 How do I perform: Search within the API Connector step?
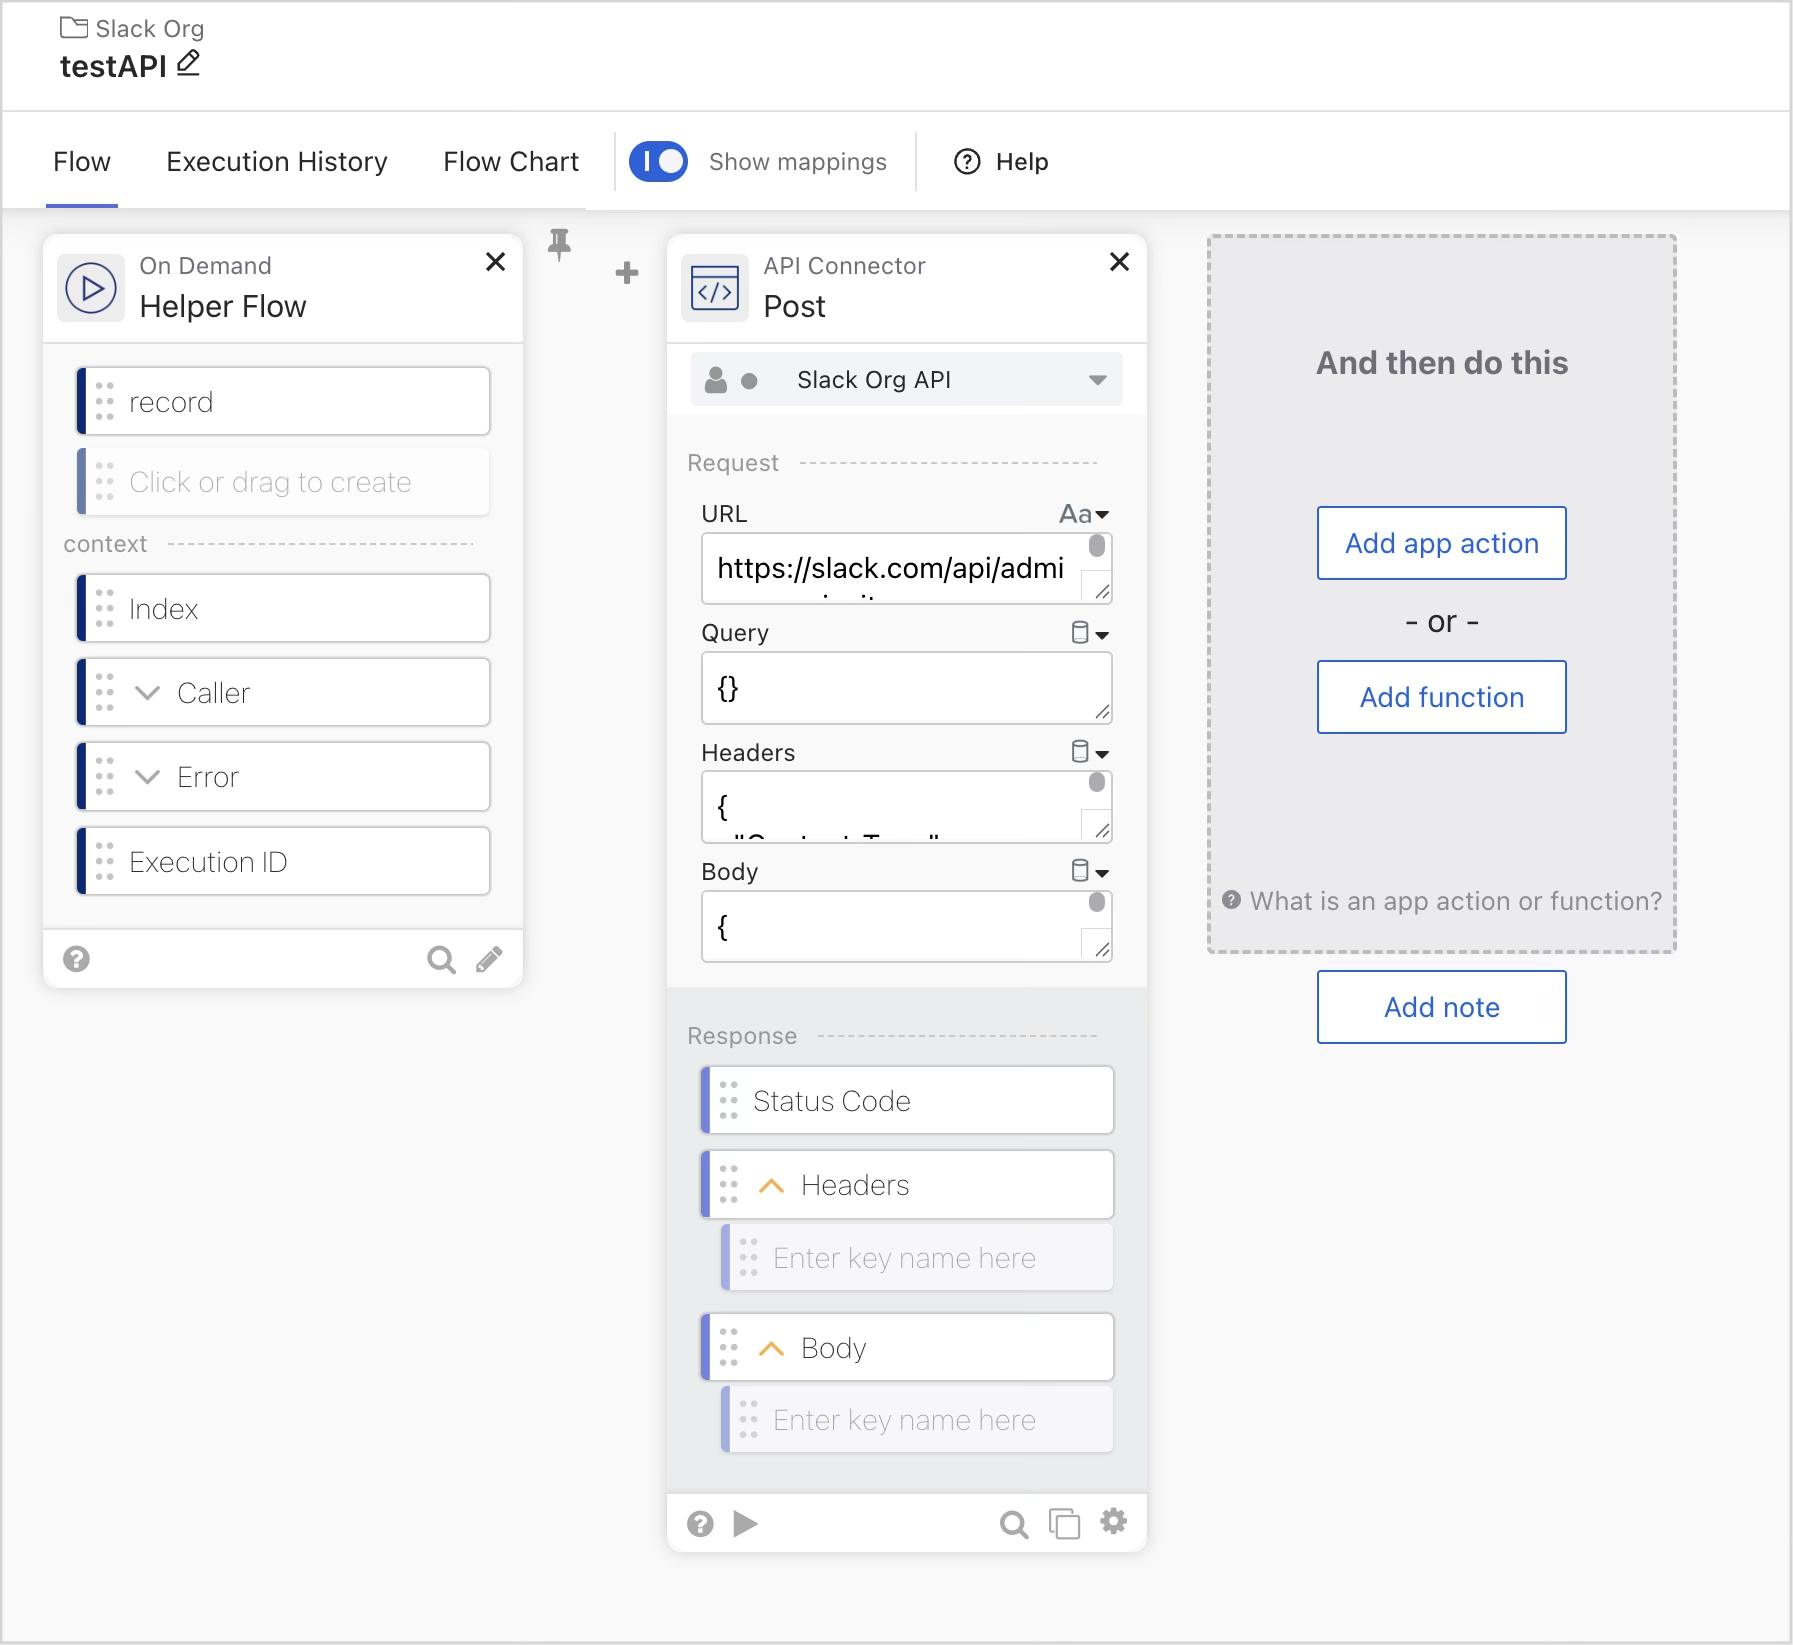[1013, 1523]
